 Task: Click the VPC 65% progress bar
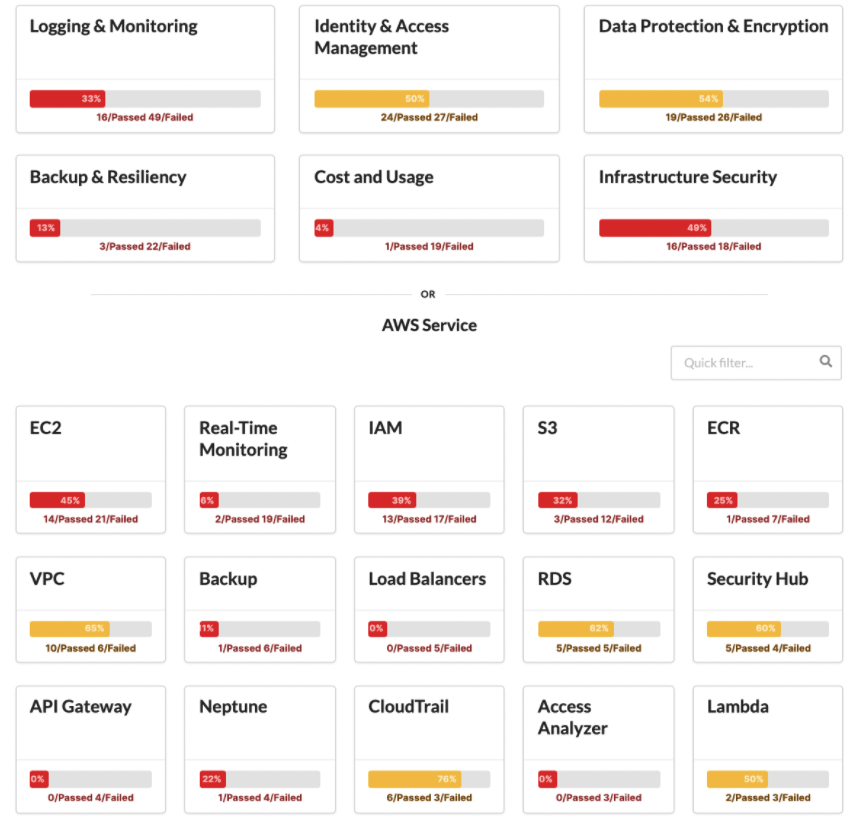(x=91, y=629)
